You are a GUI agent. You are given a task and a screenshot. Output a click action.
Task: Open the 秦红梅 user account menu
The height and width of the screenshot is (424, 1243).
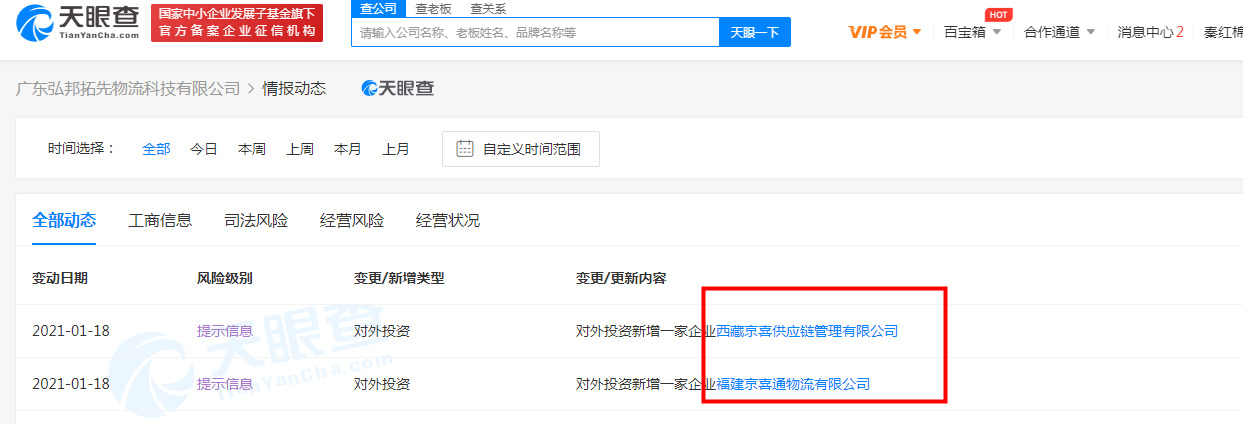click(1223, 32)
